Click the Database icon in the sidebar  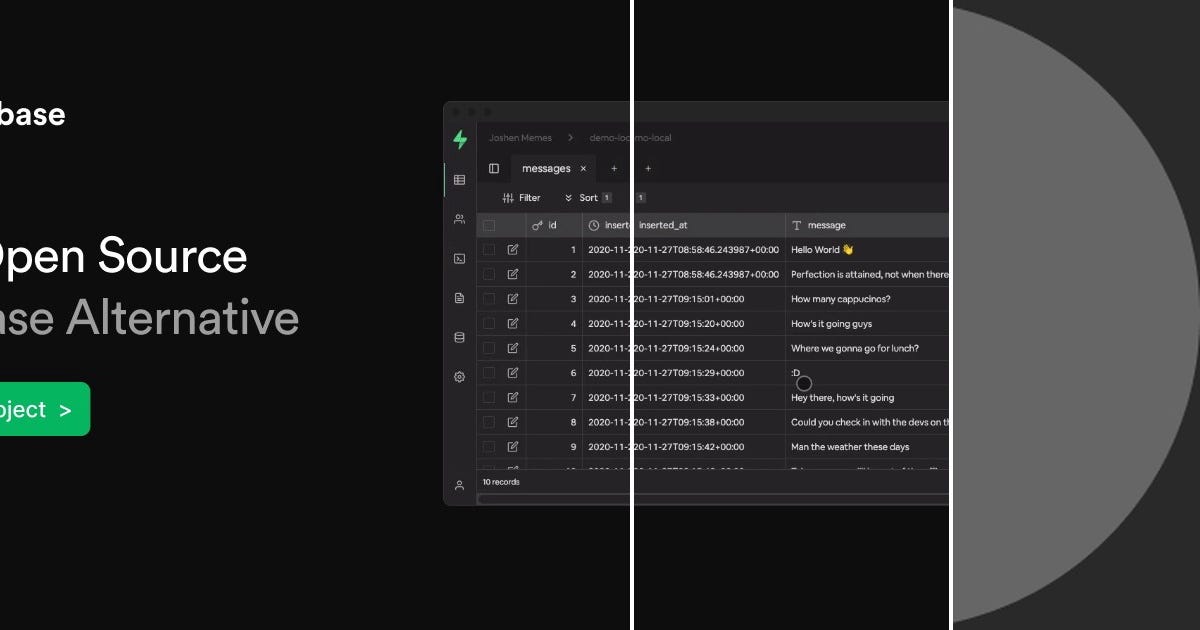459,337
